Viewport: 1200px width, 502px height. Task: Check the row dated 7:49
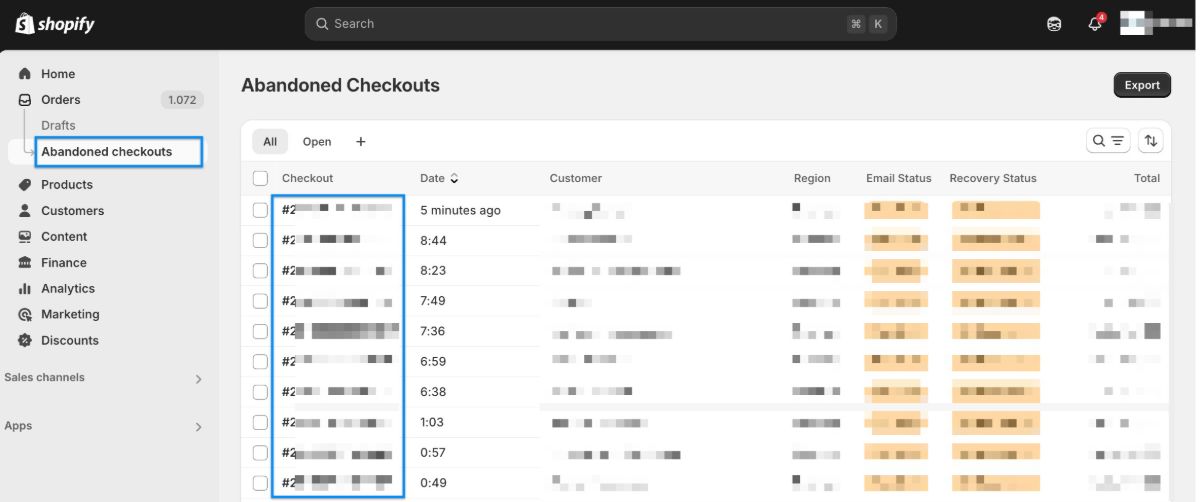(261, 301)
